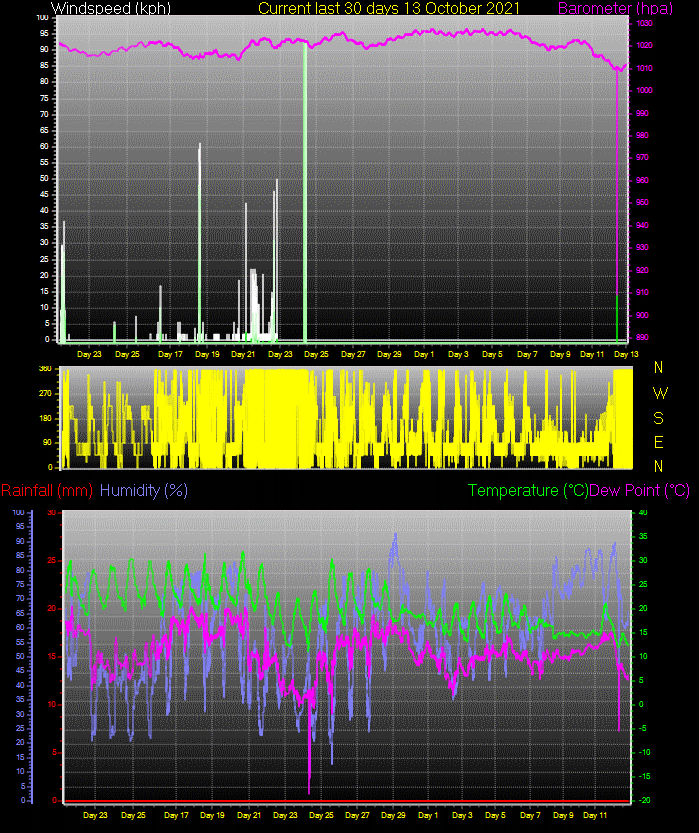Click the tall green spike in windspeed chart
The height and width of the screenshot is (833, 699).
pyautogui.click(x=304, y=190)
